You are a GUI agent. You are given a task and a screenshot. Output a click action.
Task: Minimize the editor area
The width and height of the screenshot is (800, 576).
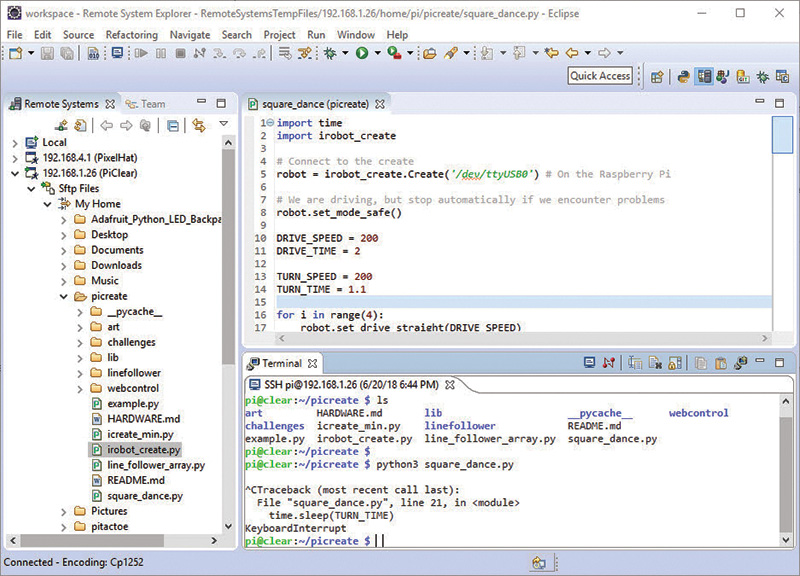click(x=760, y=102)
